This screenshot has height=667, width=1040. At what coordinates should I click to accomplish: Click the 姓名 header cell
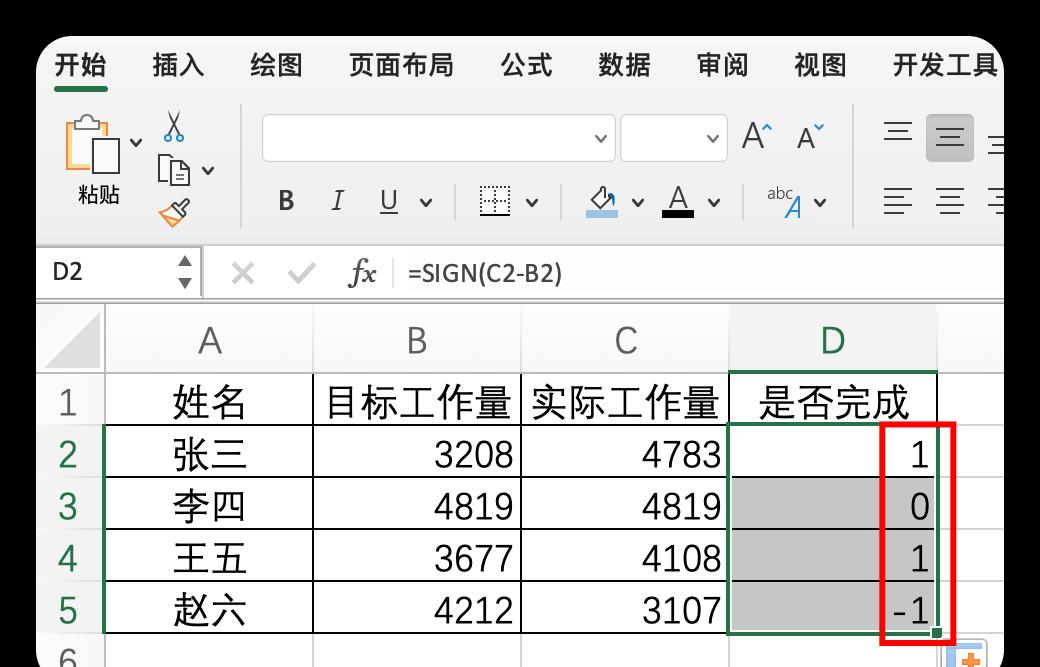pos(209,400)
